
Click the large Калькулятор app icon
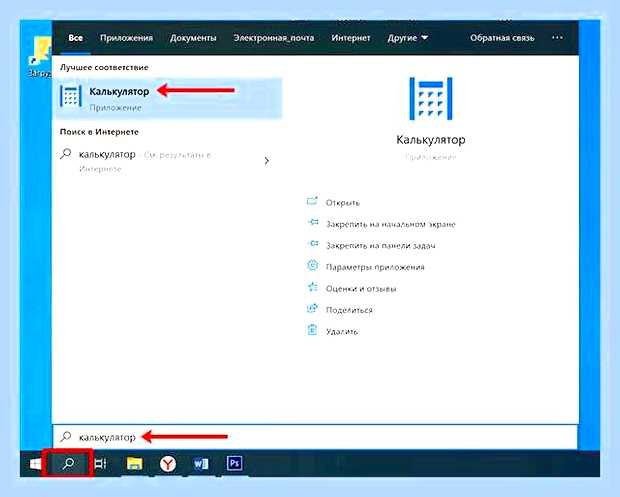click(431, 98)
